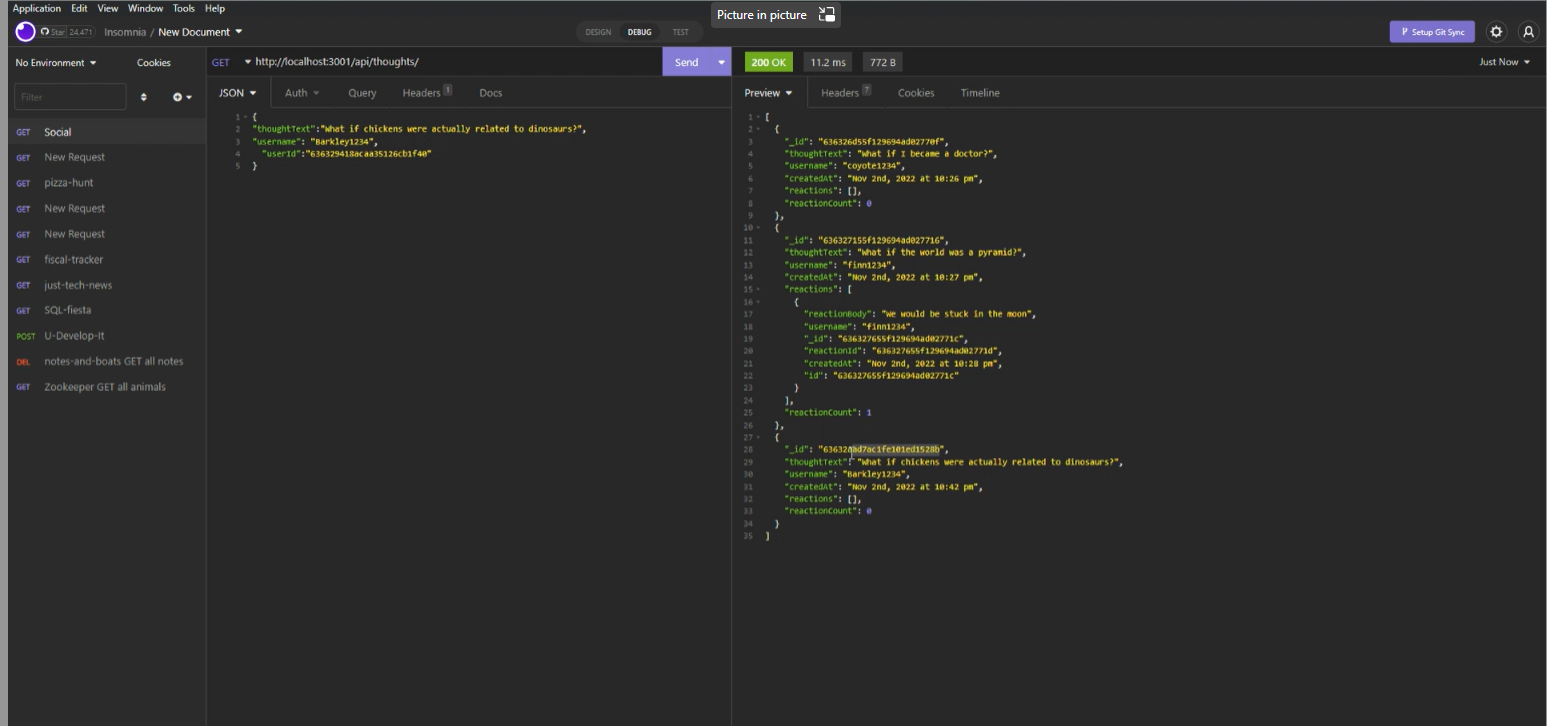Click the account icon in the top bar
1547x726 pixels.
[1528, 31]
